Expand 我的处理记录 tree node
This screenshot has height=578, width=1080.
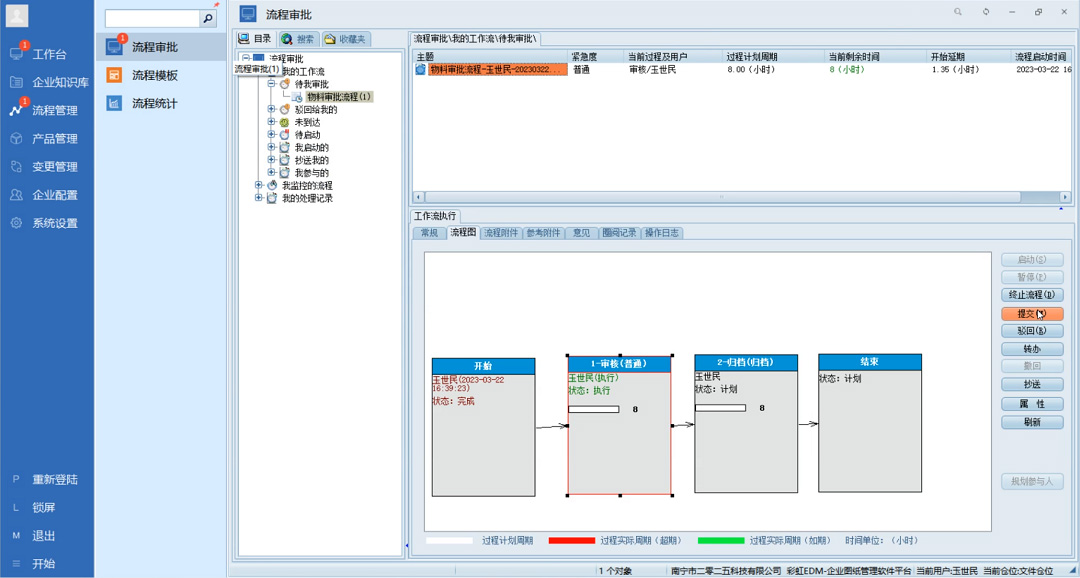[x=259, y=198]
